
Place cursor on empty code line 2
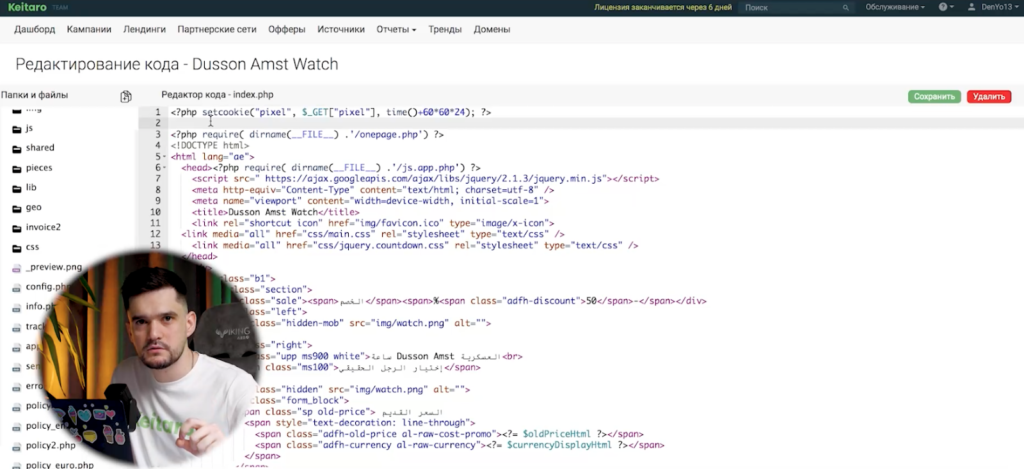(x=594, y=123)
